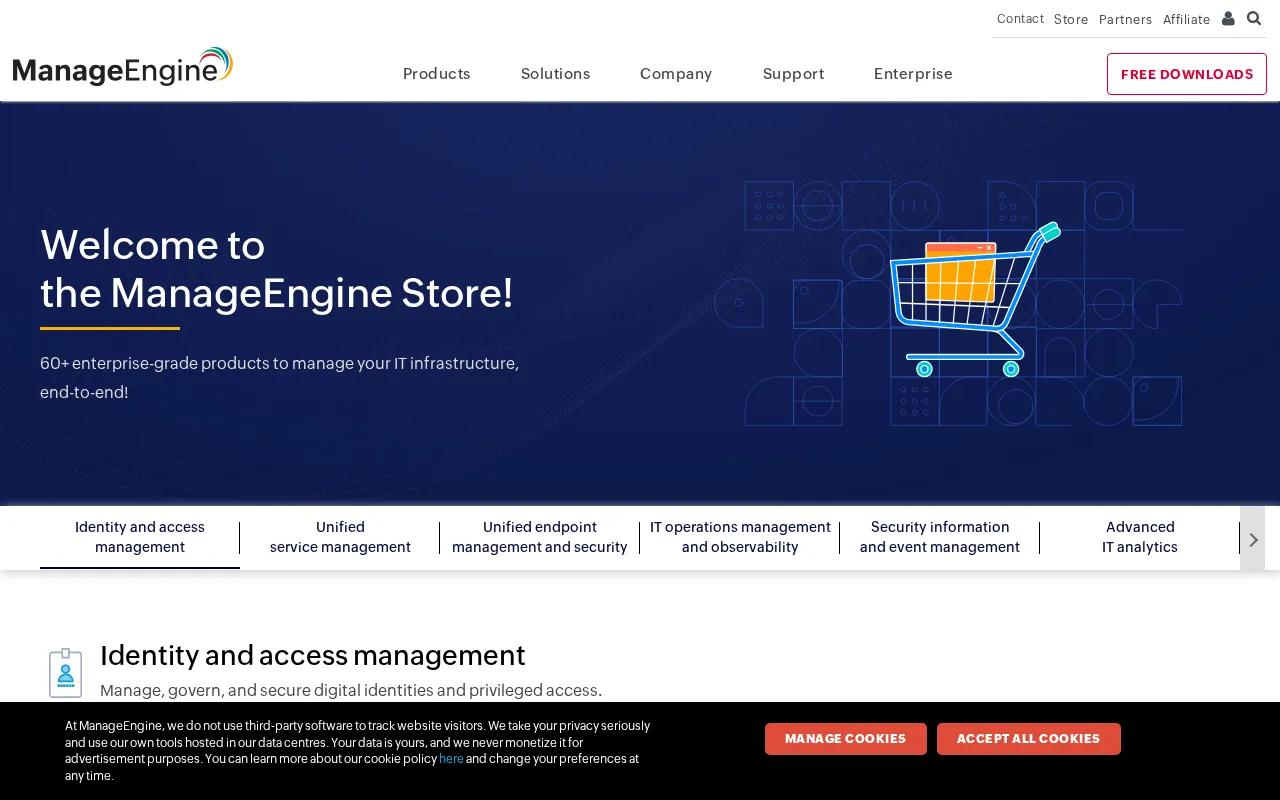
Task: Click the Manage Cookies button
Action: pos(846,739)
